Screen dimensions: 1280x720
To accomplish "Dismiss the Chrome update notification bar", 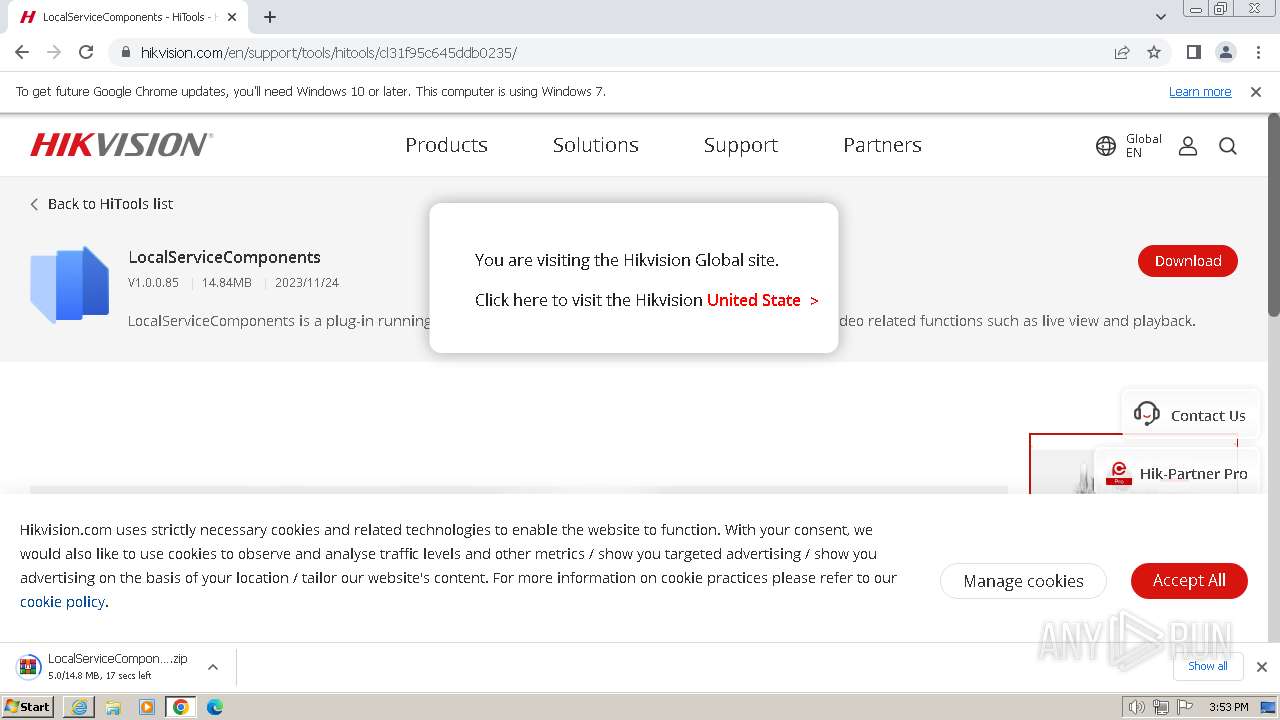I will tap(1256, 92).
